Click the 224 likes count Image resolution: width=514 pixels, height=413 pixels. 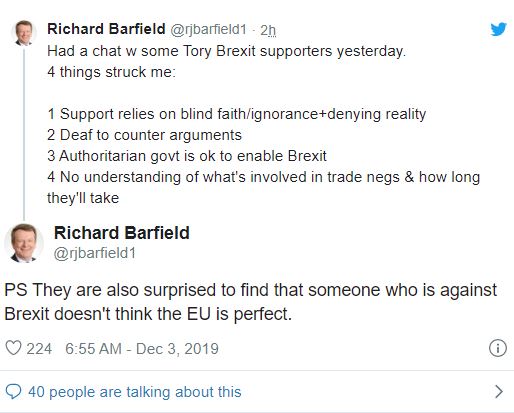click(39, 349)
